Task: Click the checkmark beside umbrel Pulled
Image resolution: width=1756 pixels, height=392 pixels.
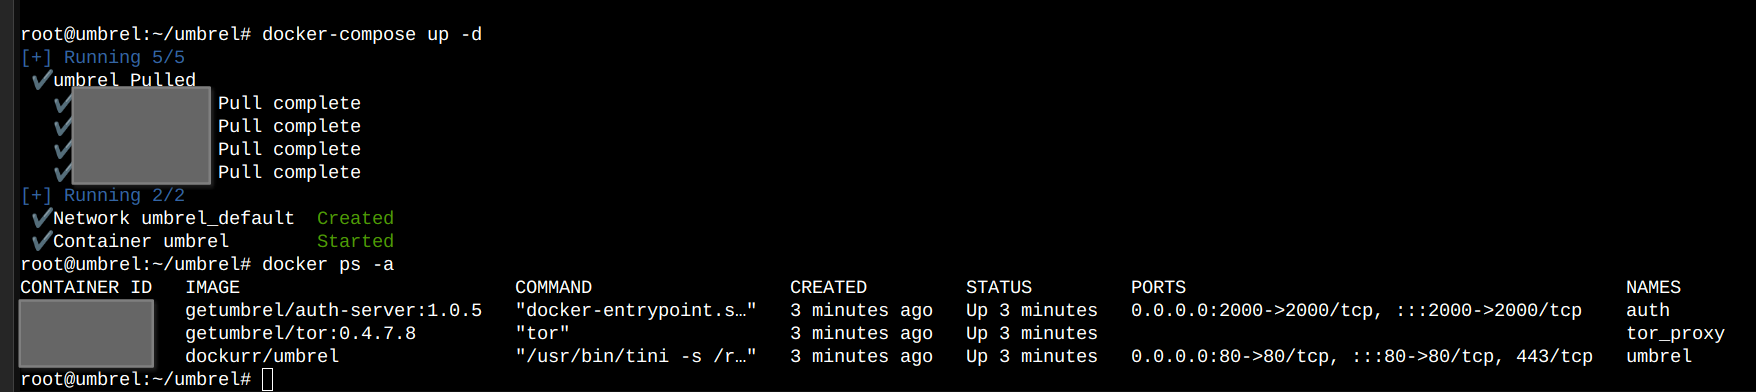Action: (42, 79)
